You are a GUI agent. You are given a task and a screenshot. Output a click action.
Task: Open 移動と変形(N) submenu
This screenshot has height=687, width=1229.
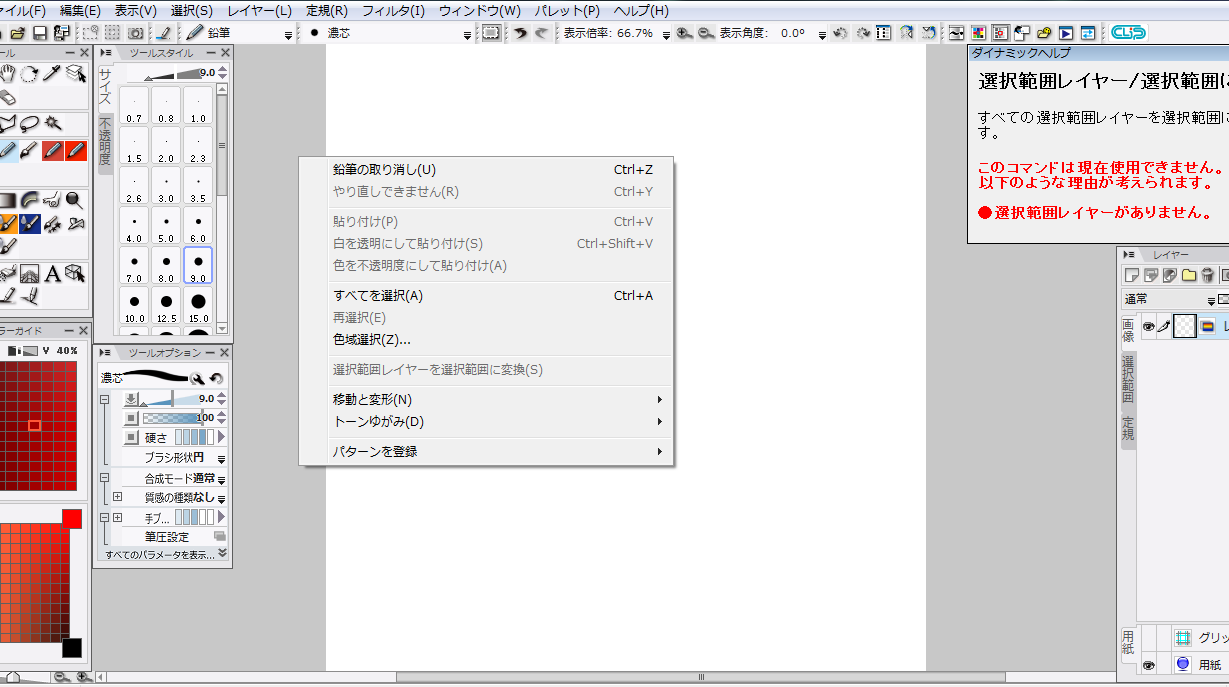coord(486,400)
